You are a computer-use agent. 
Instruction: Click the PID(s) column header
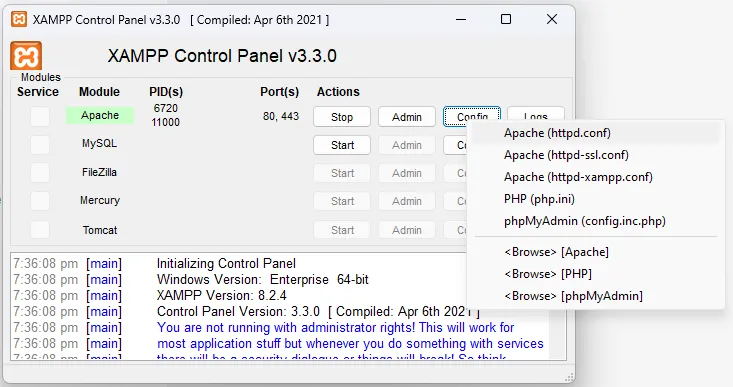point(166,92)
